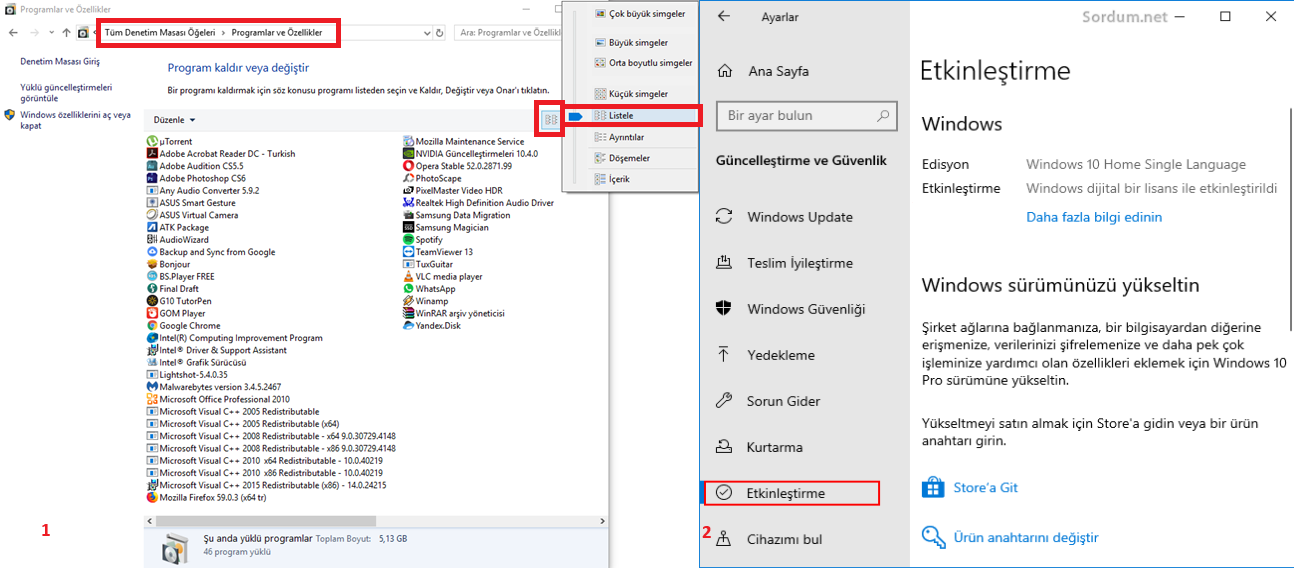Select the Opera Stable icon in the list
1294x568 pixels.
point(408,166)
